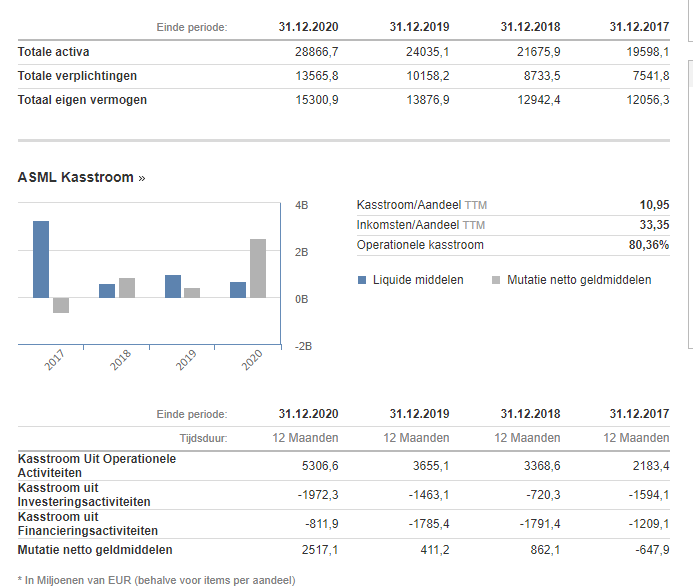Click the value 24035,1 in 2019 column
Image resolution: width=693 pixels, height=586 pixels.
[x=428, y=52]
